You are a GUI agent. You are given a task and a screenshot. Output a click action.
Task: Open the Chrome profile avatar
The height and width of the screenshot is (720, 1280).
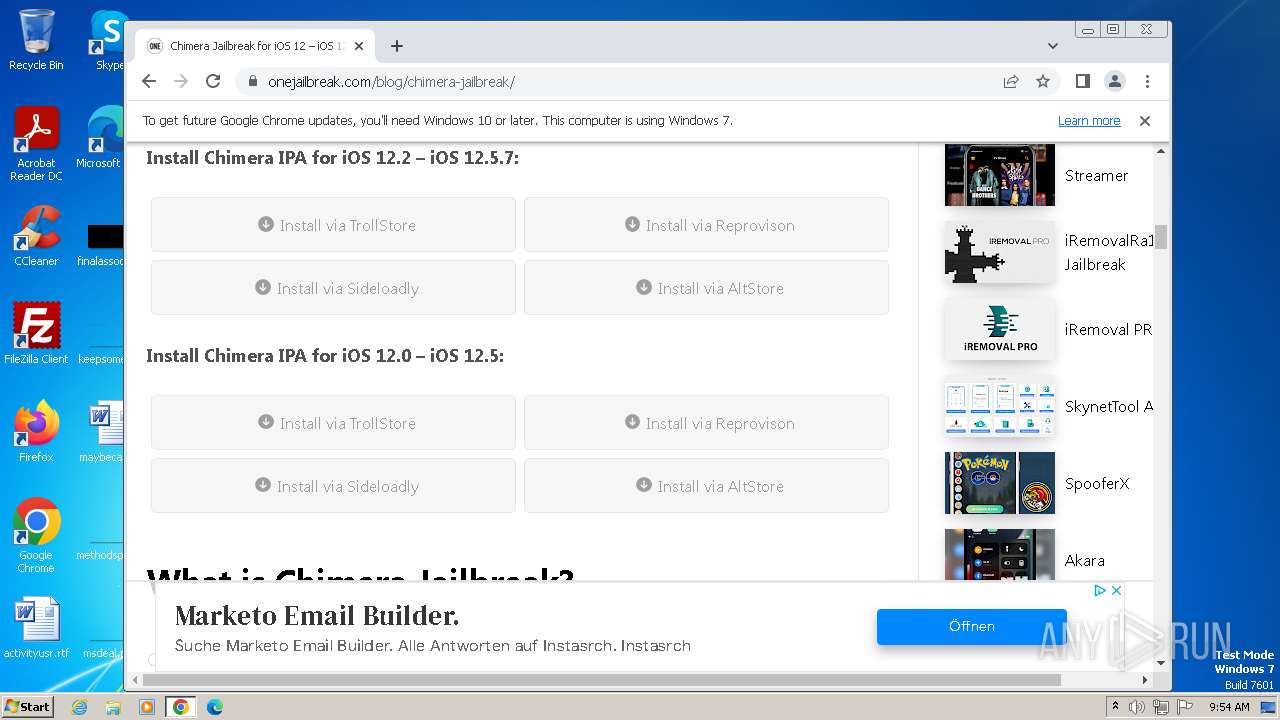(x=1114, y=81)
